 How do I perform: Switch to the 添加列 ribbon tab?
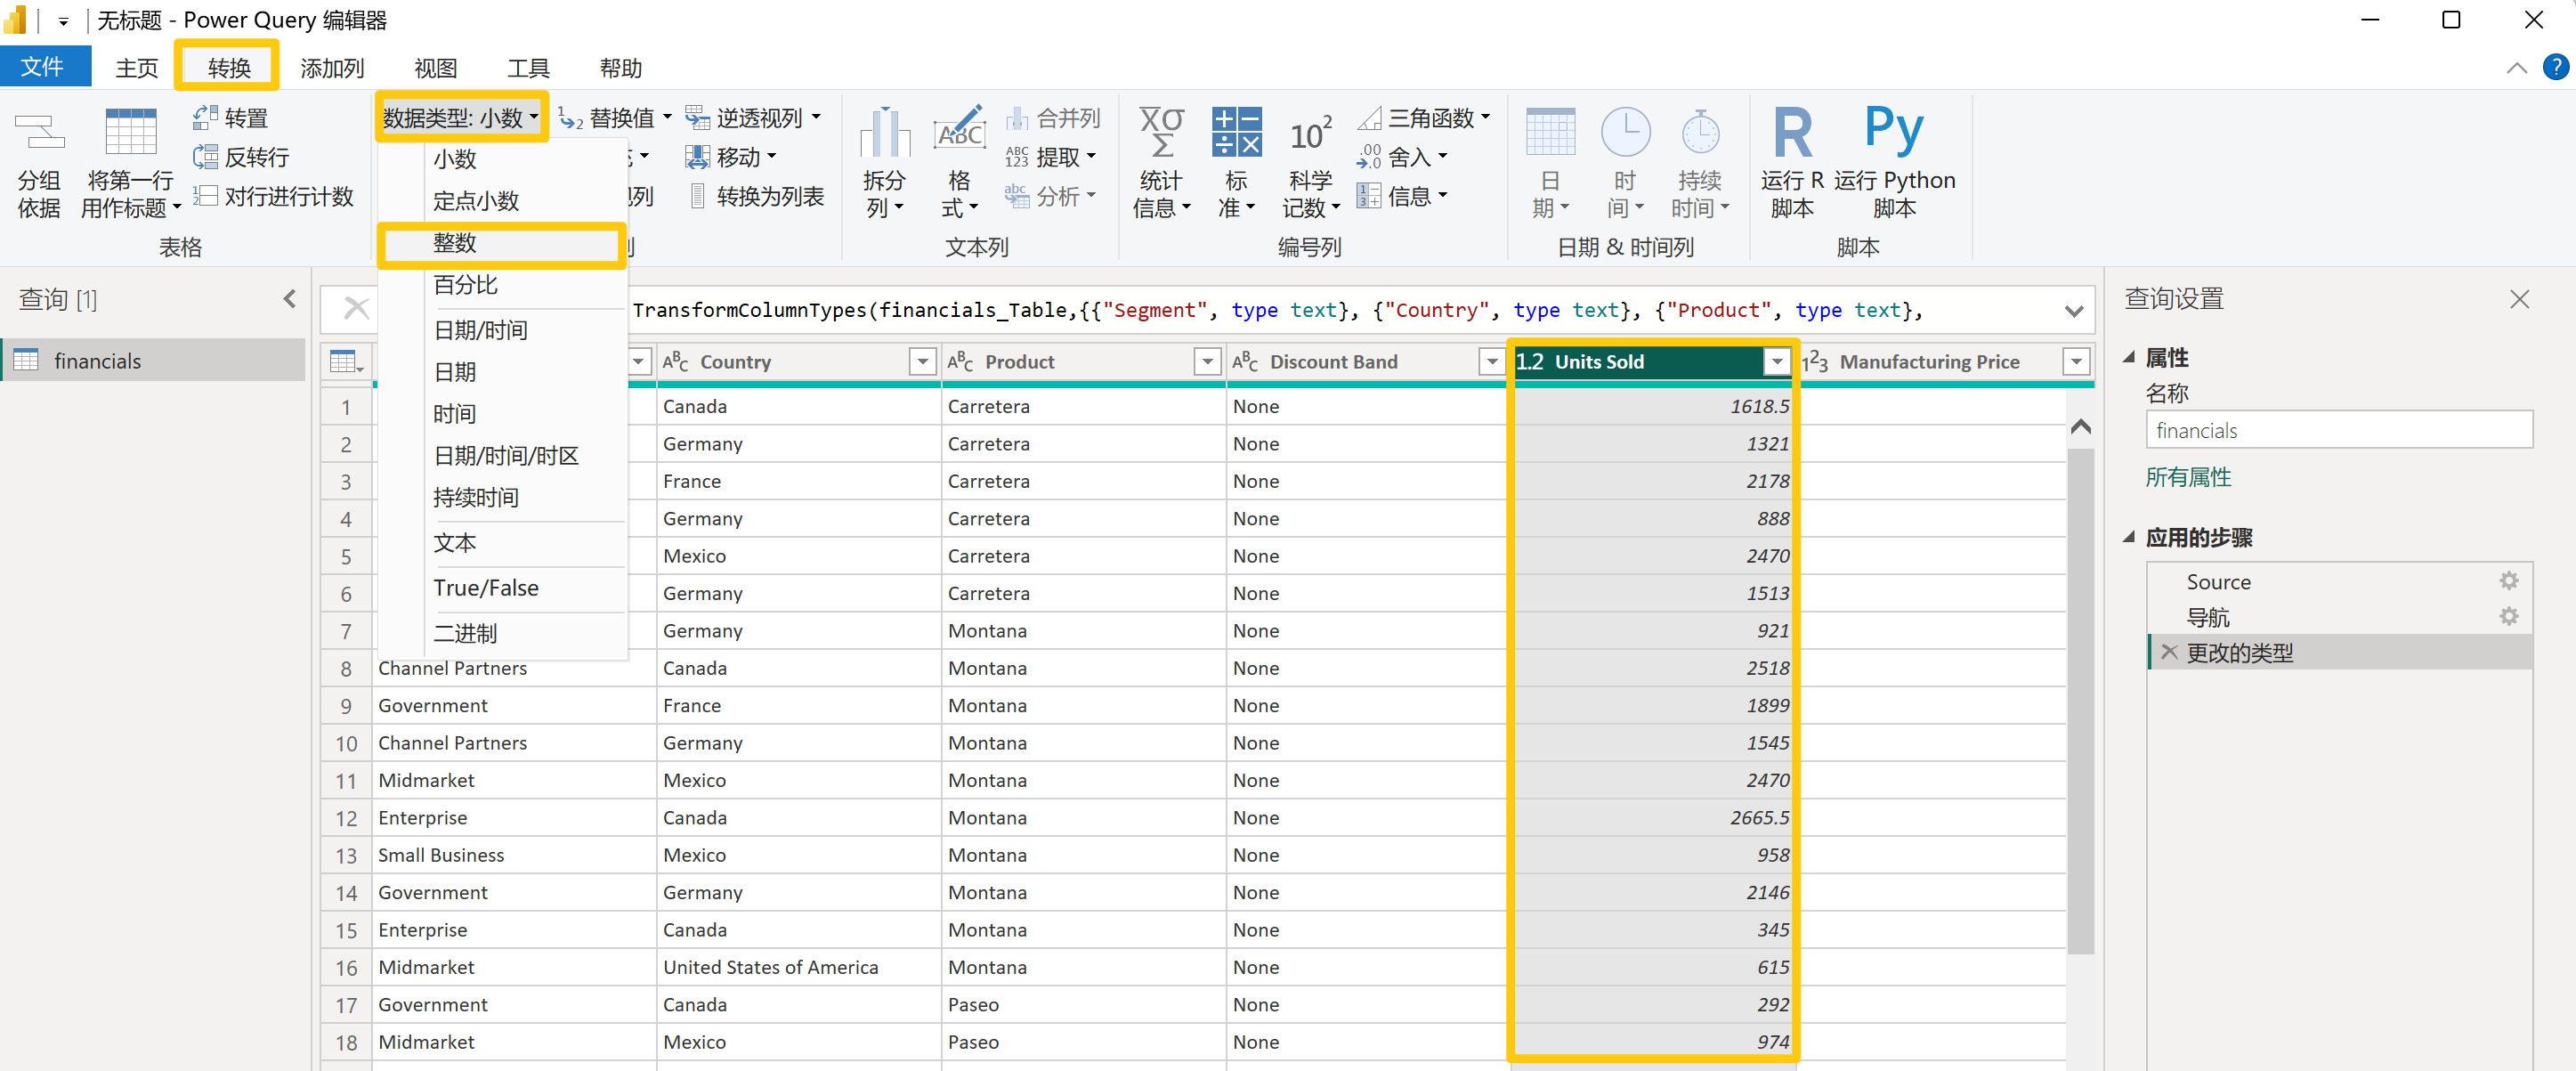click(331, 68)
